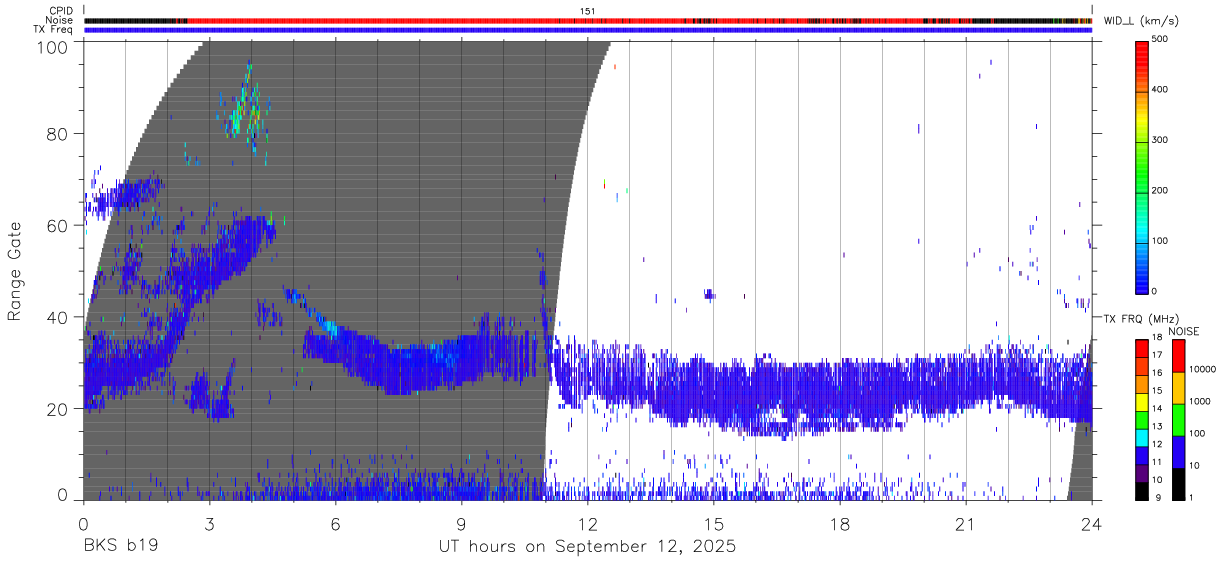Click the 40 range gate tick label
1228x567 pixels.
(x=58, y=317)
